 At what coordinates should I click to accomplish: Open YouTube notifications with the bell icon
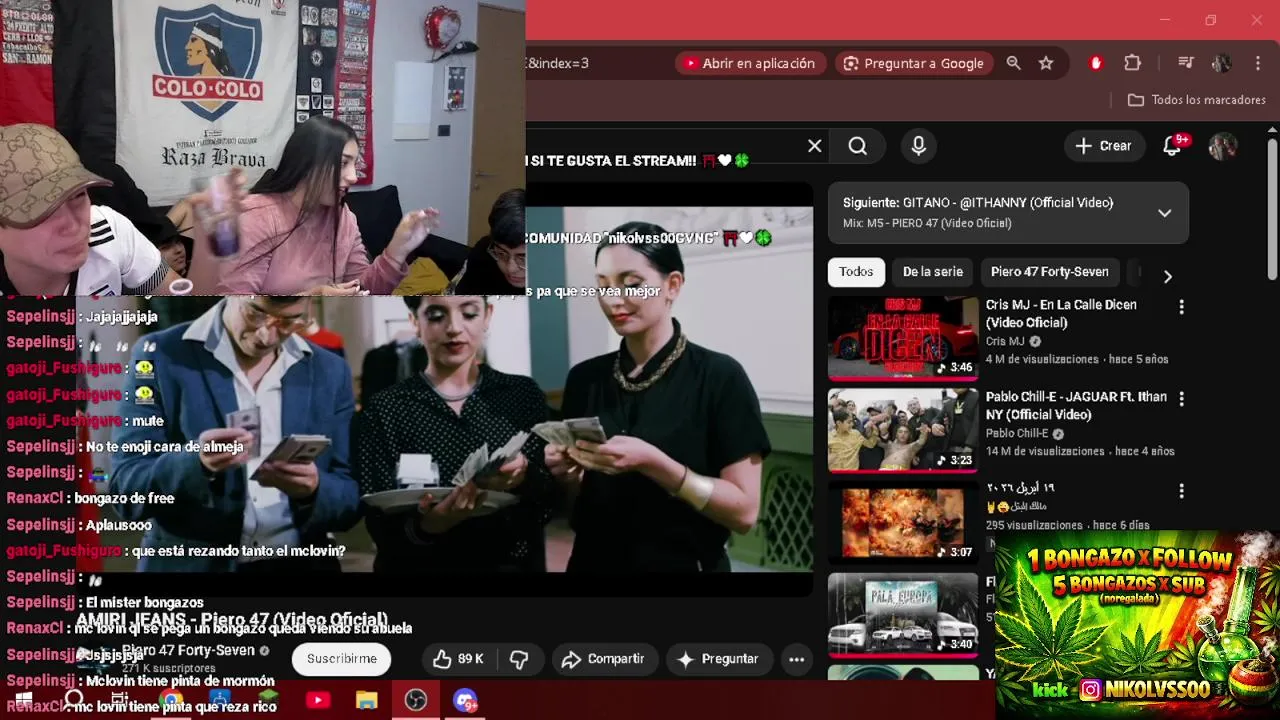click(1172, 146)
